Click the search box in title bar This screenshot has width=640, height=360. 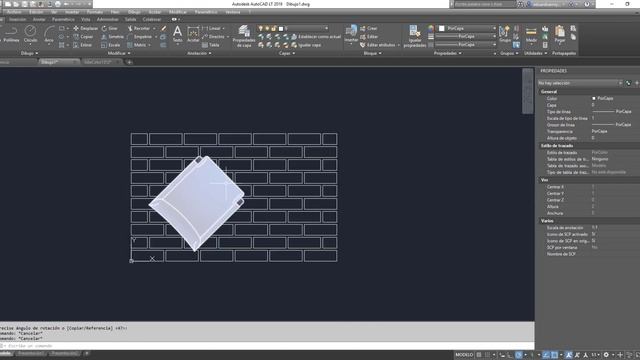(484, 4)
